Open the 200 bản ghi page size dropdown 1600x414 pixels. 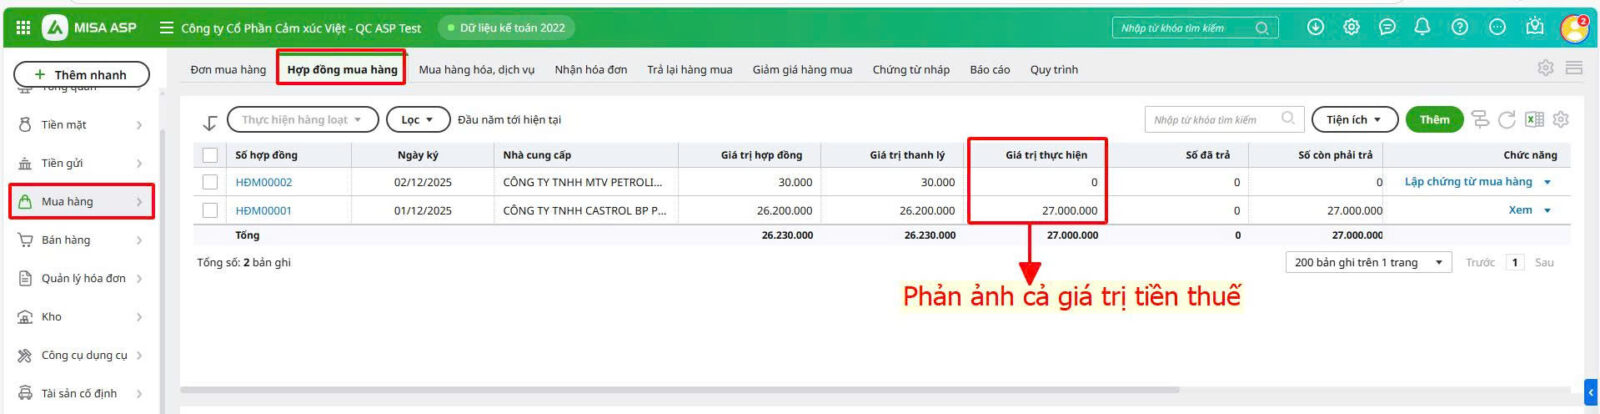point(1367,263)
